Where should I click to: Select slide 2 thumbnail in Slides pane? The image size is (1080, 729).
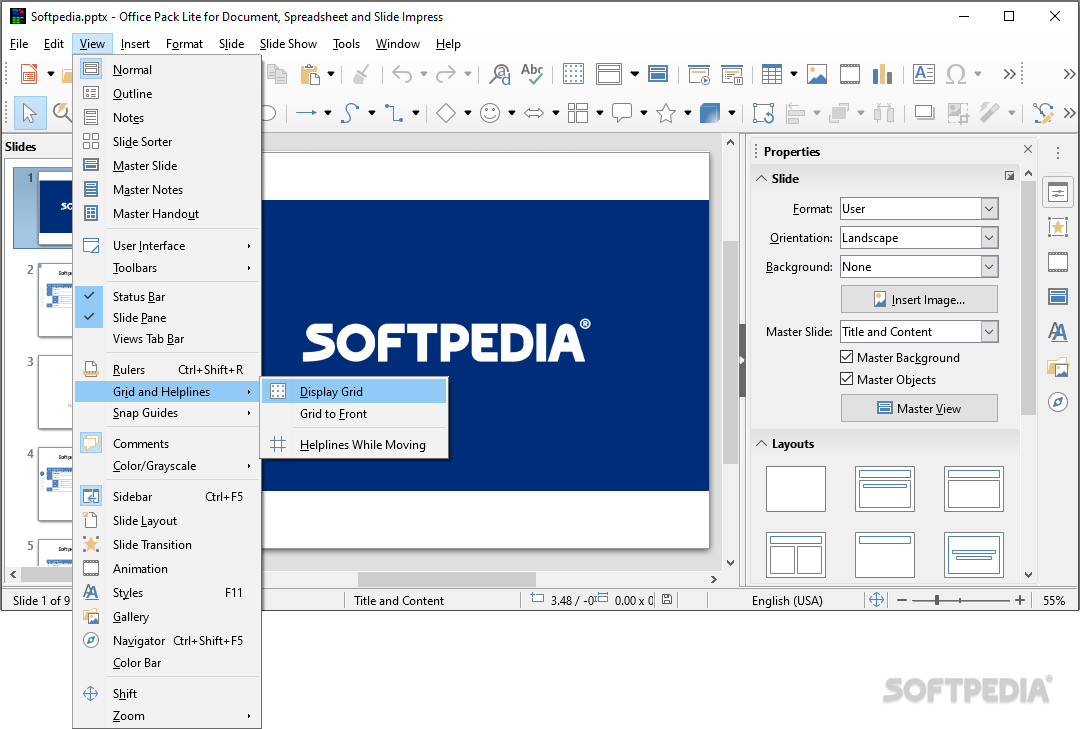[x=55, y=299]
